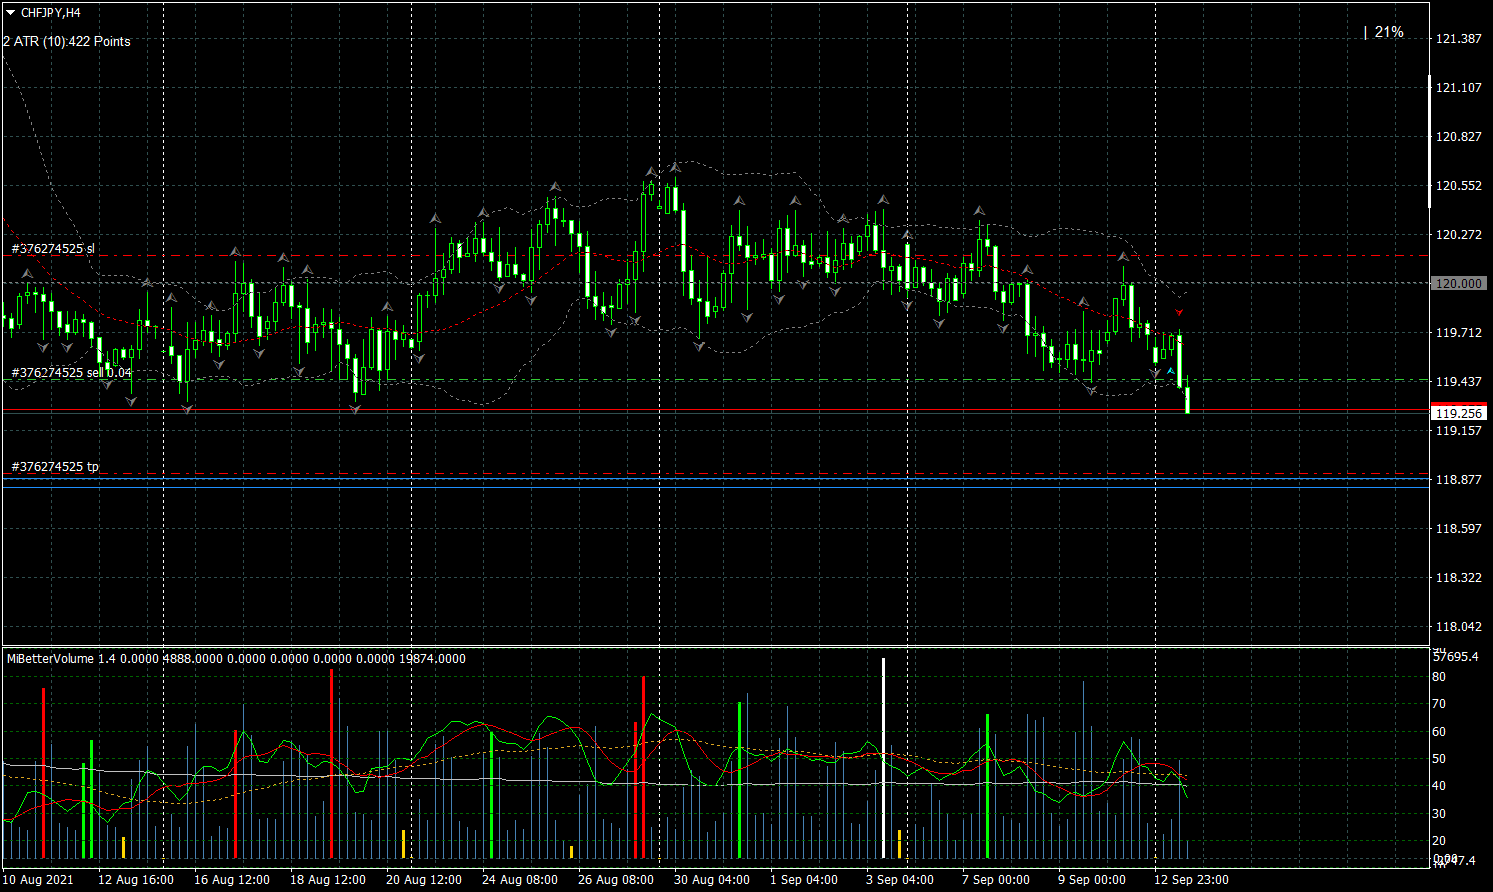Click the last white candle on chart

(1187, 400)
